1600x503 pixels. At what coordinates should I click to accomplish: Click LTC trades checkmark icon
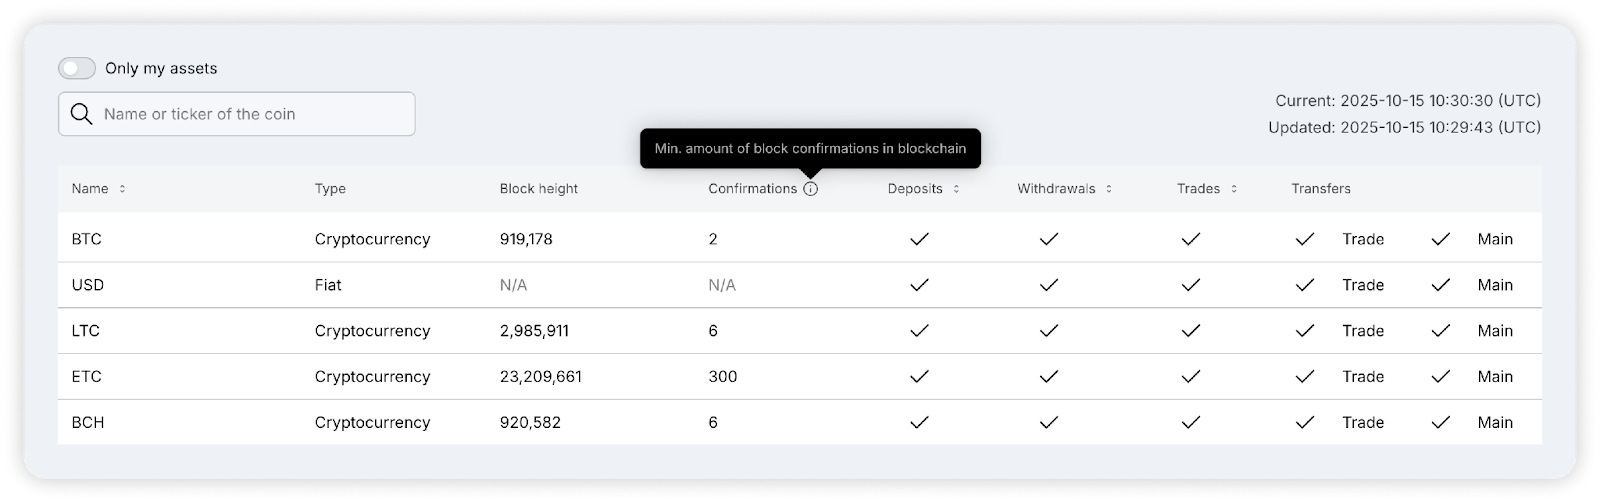1190,331
